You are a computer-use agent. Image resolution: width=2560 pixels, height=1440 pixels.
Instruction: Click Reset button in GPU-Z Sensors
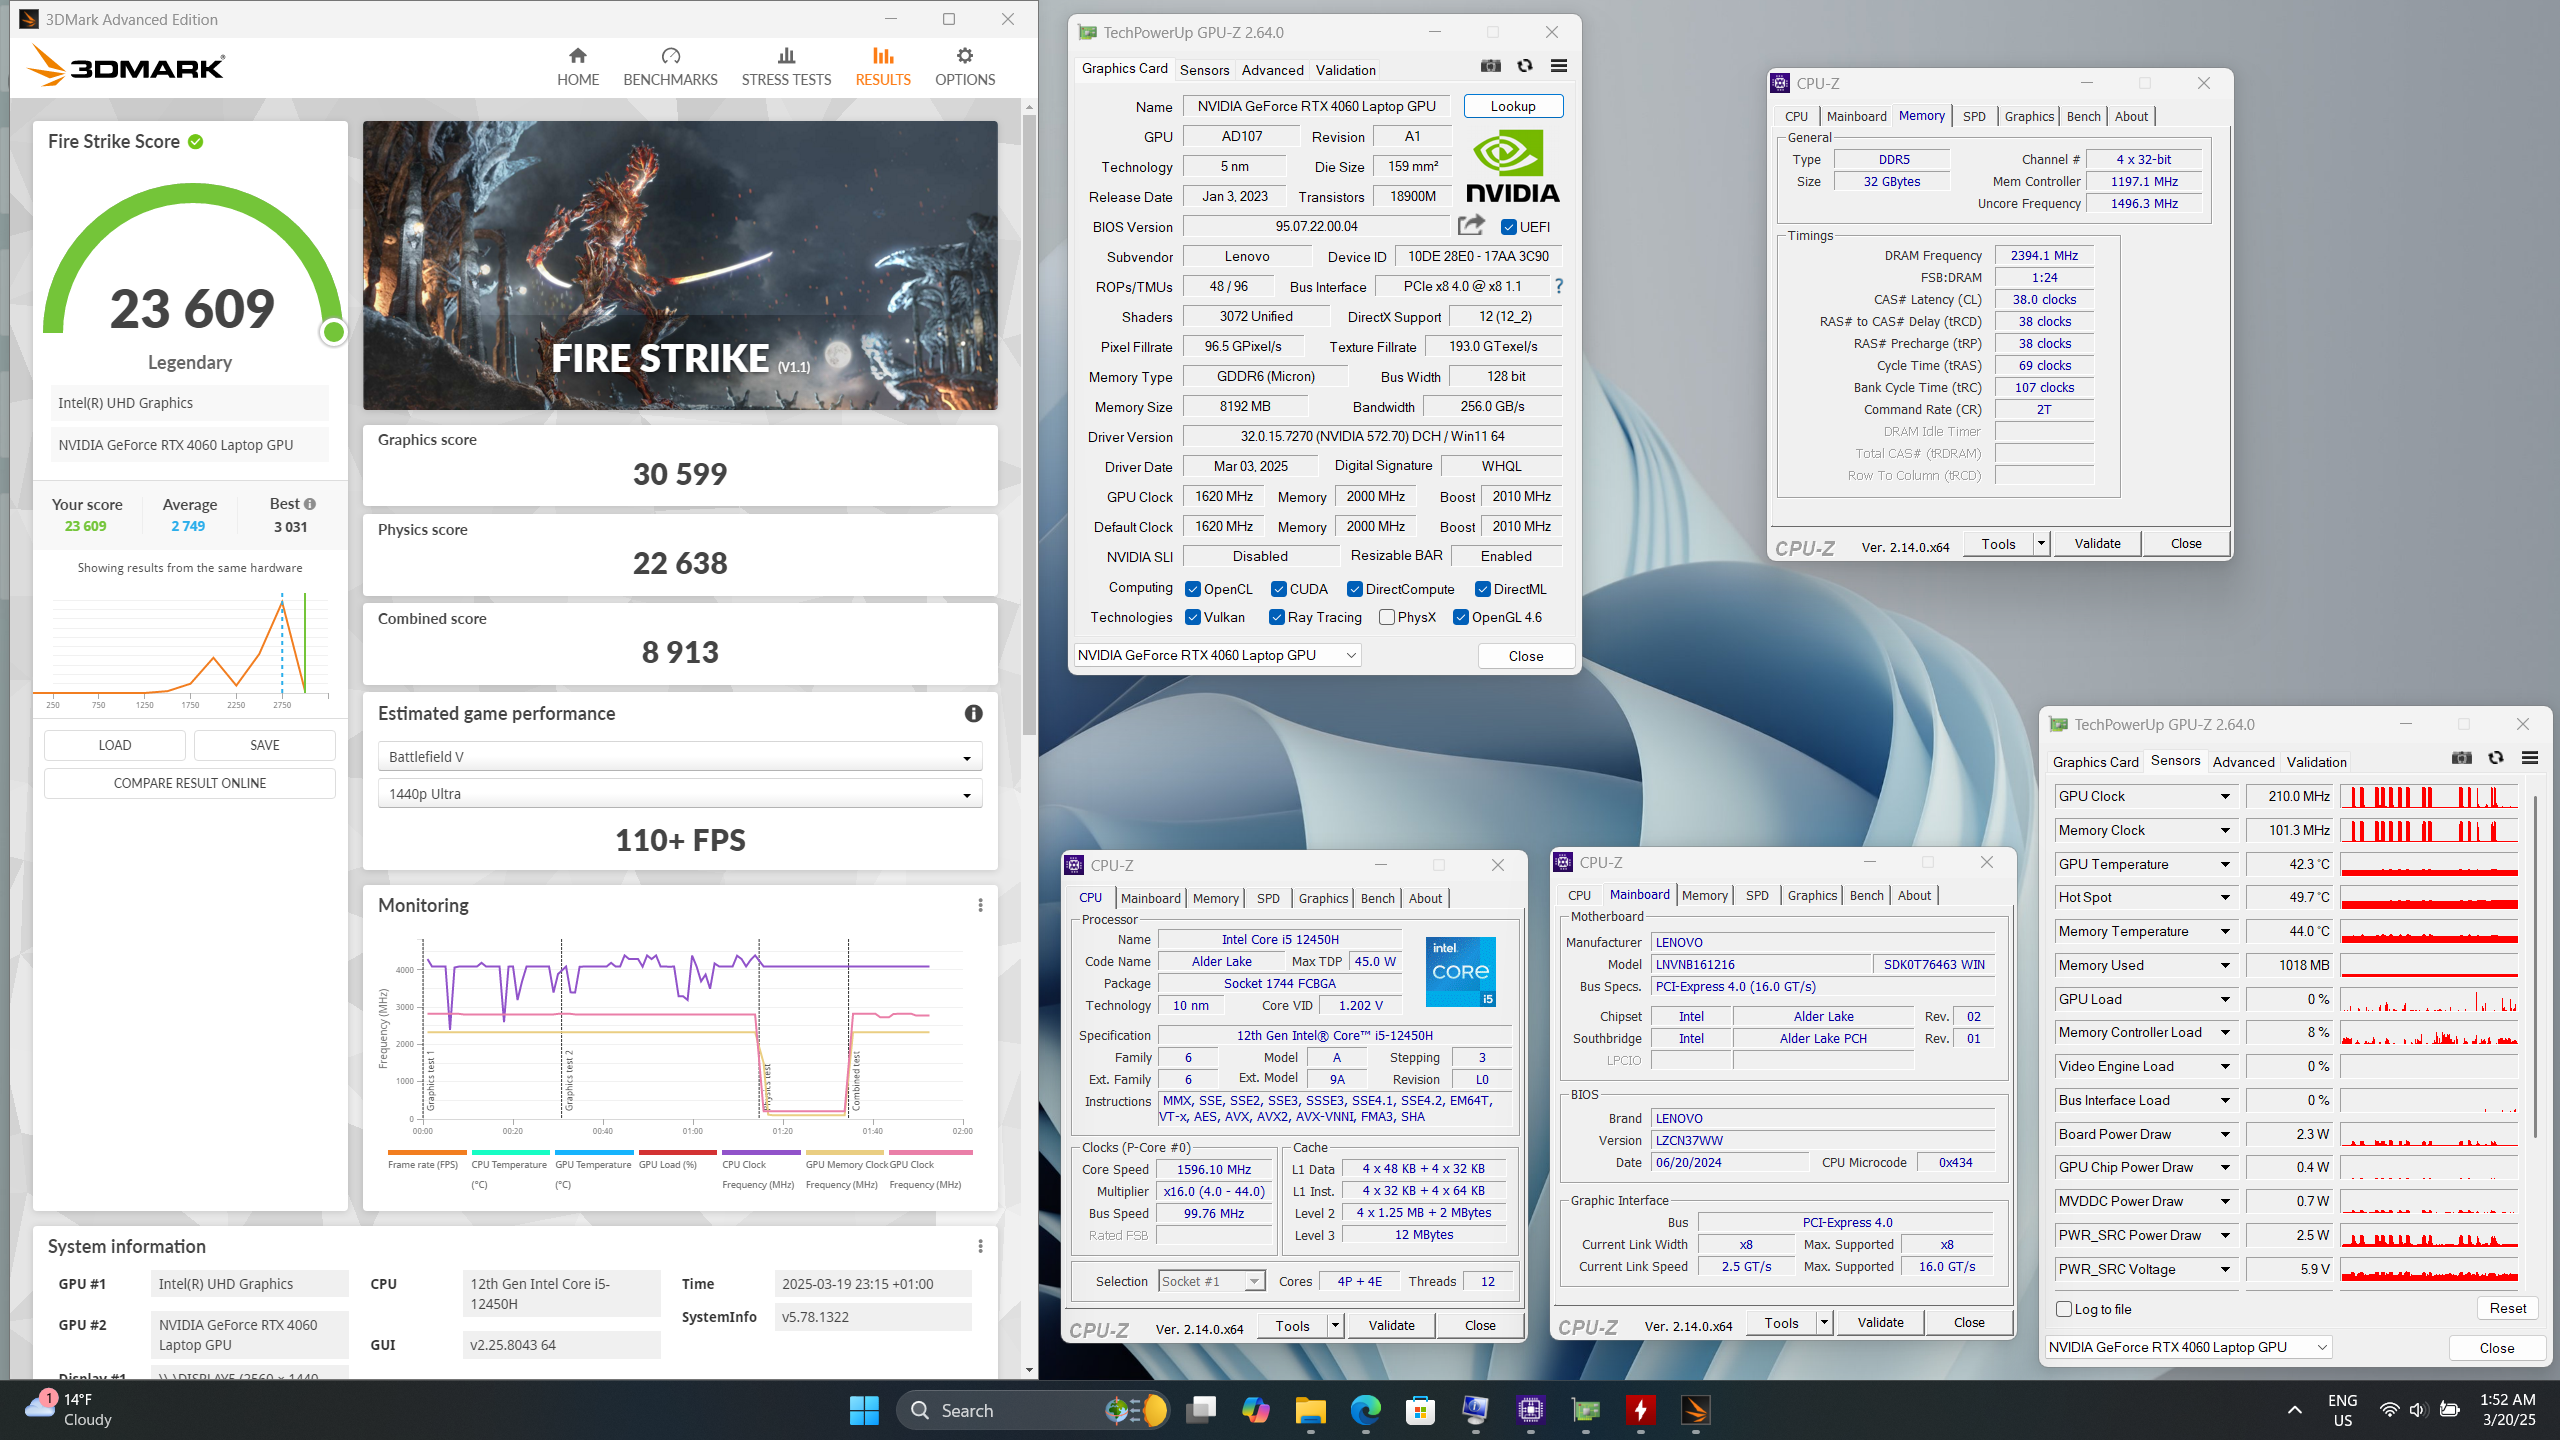point(2508,1308)
